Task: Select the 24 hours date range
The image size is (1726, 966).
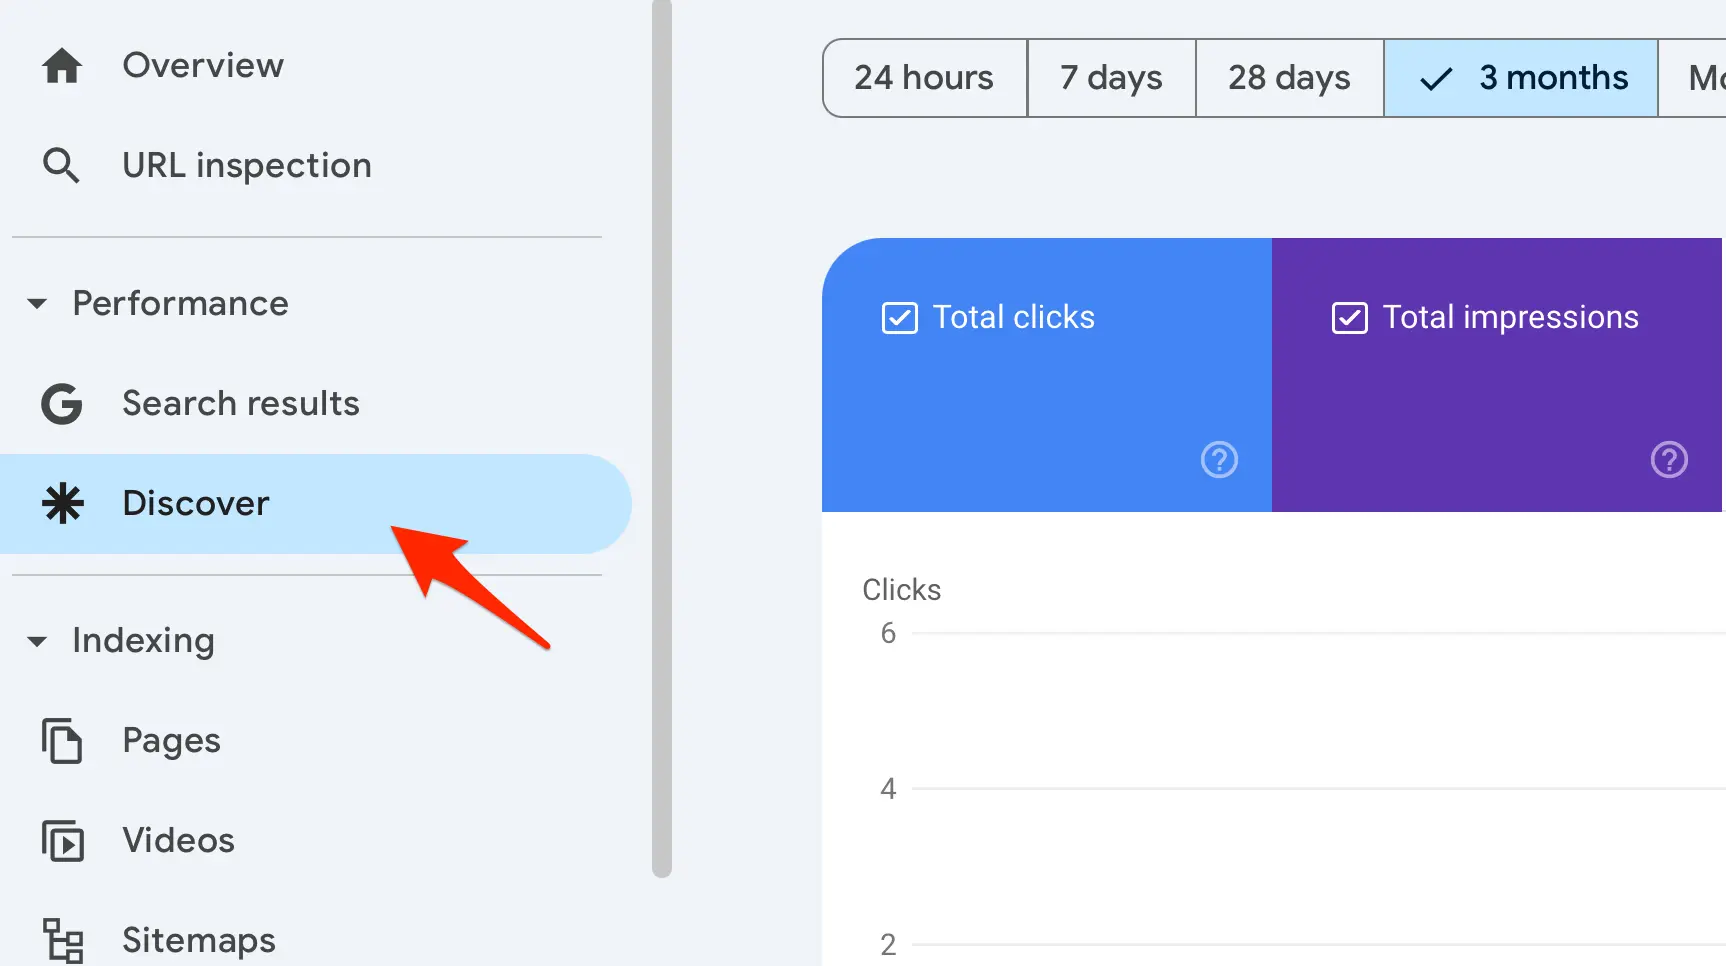Action: pos(924,78)
